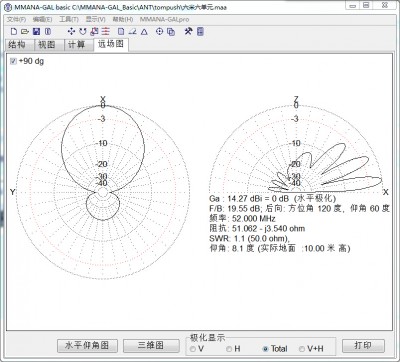The height and width of the screenshot is (362, 400).
Task: Click the horizontal polar pattern plot
Action: pyautogui.click(x=103, y=191)
